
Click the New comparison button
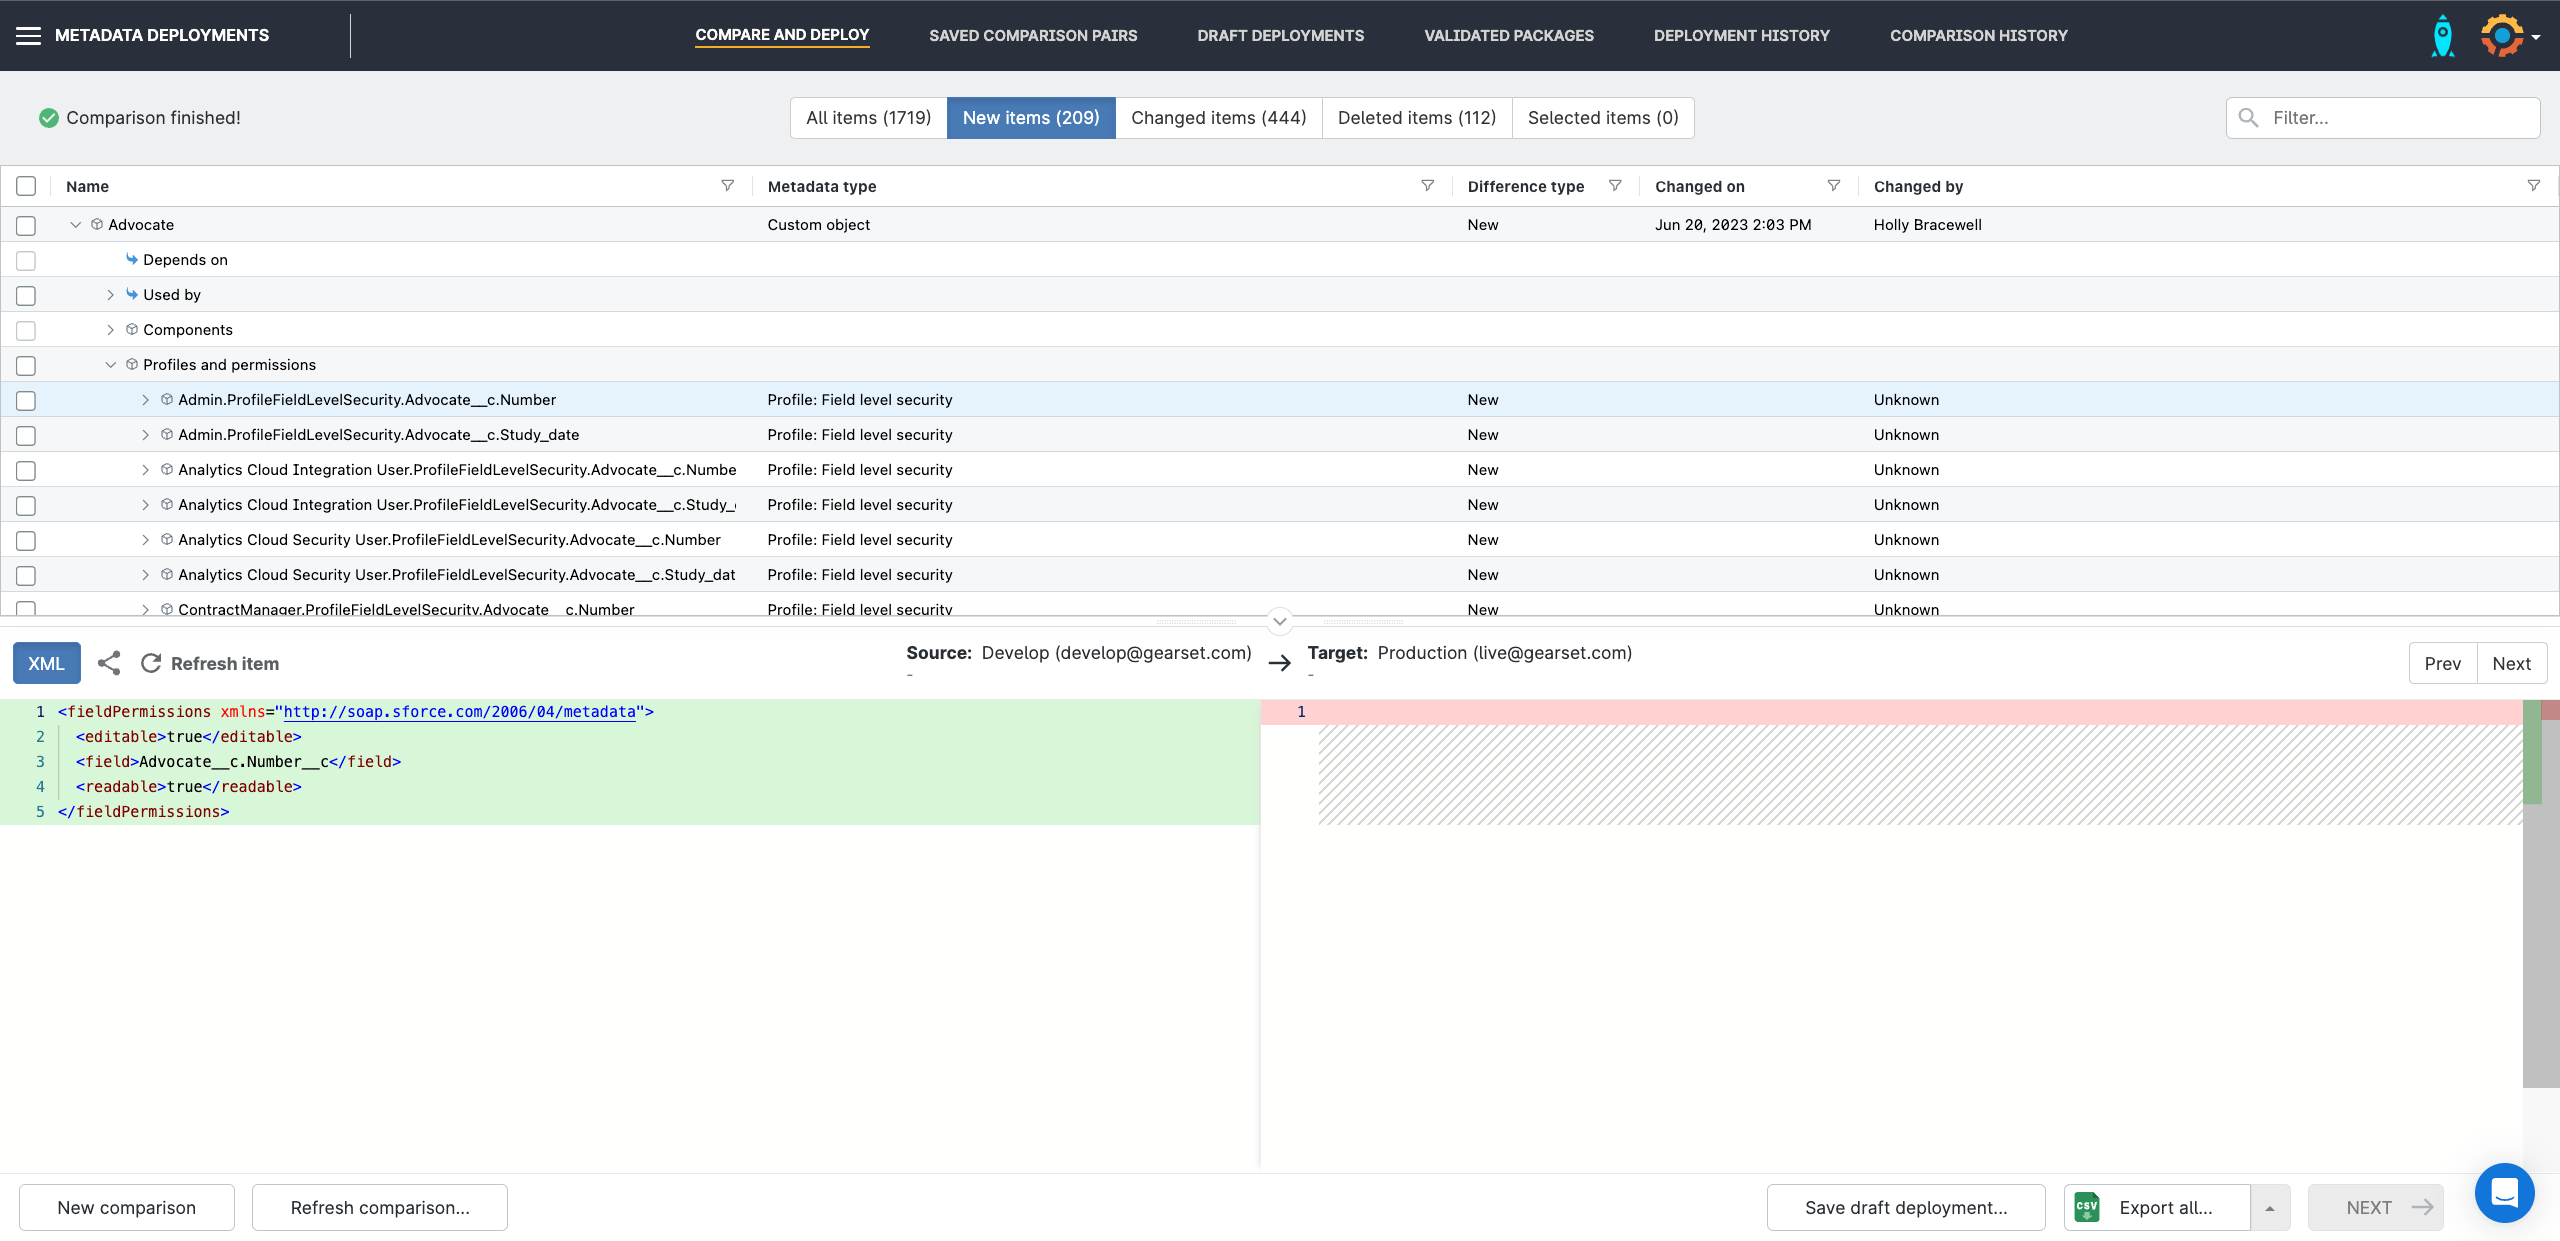pos(127,1208)
